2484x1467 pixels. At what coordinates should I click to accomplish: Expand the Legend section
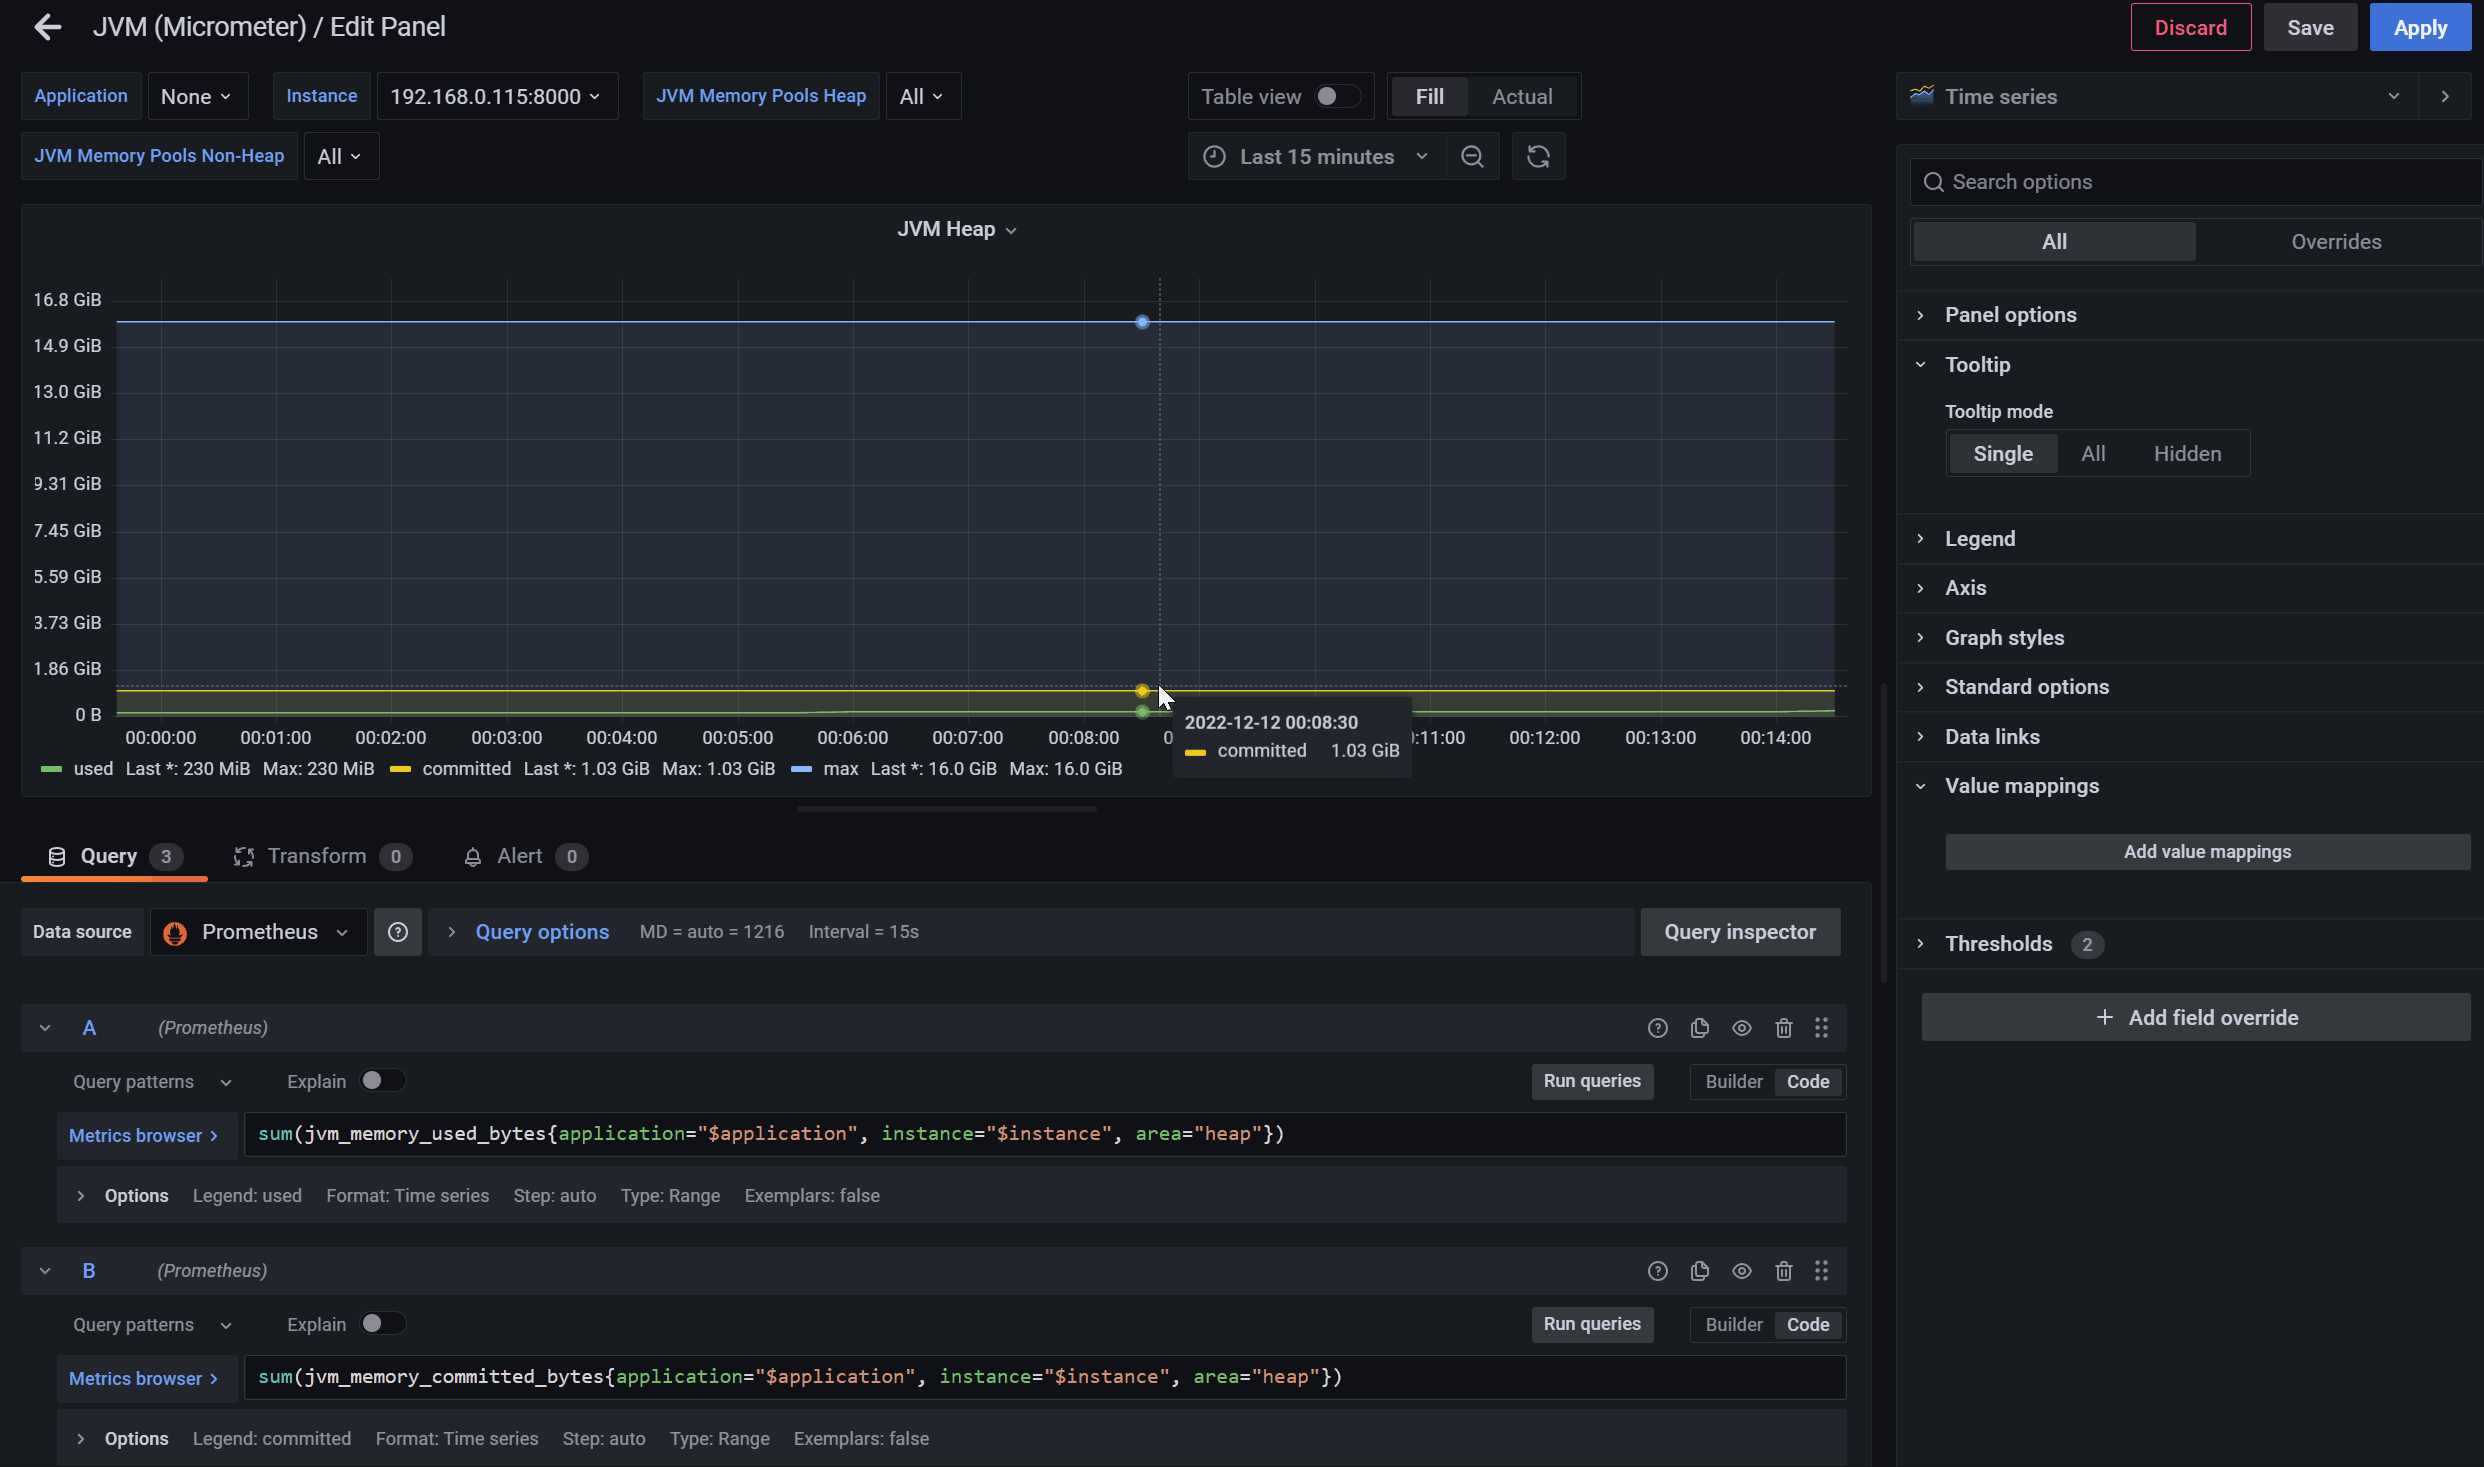[1979, 539]
